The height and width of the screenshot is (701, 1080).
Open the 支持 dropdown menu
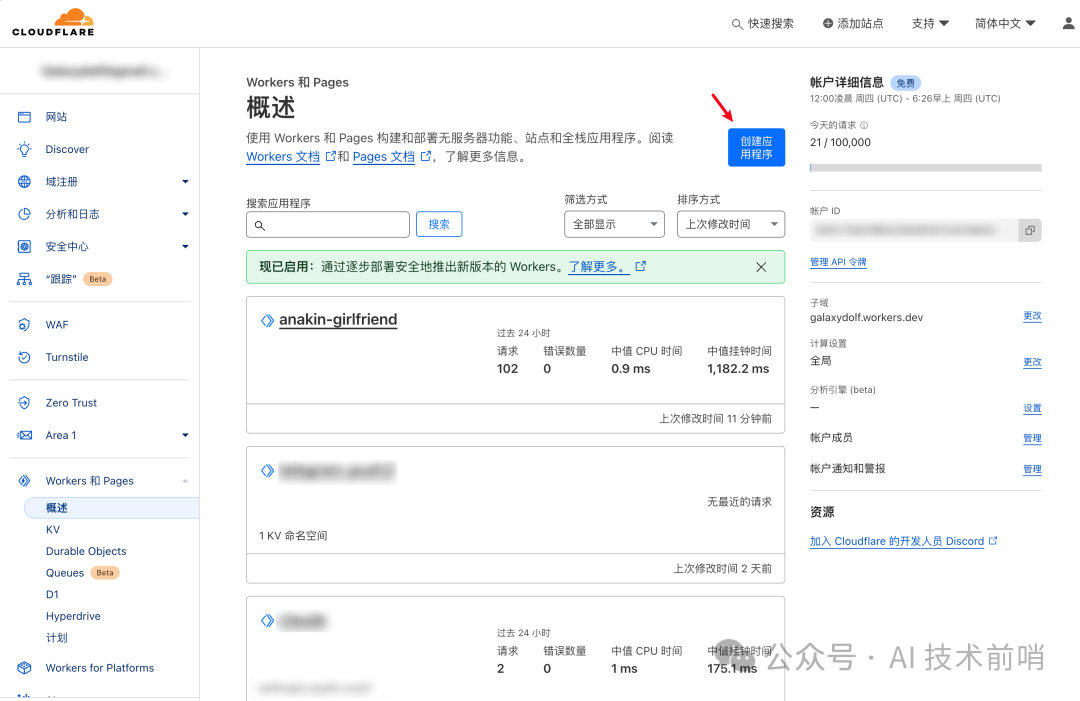tap(930, 23)
